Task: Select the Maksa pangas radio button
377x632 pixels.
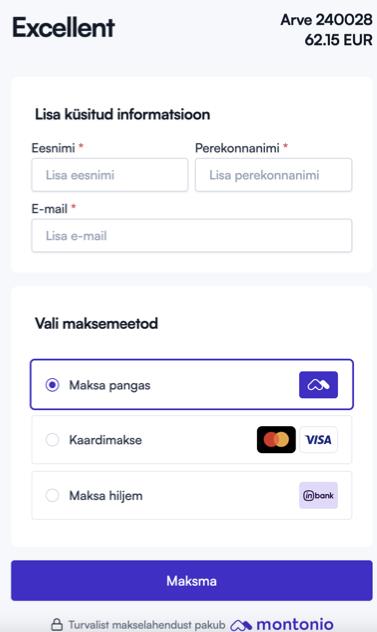Action: 52,385
